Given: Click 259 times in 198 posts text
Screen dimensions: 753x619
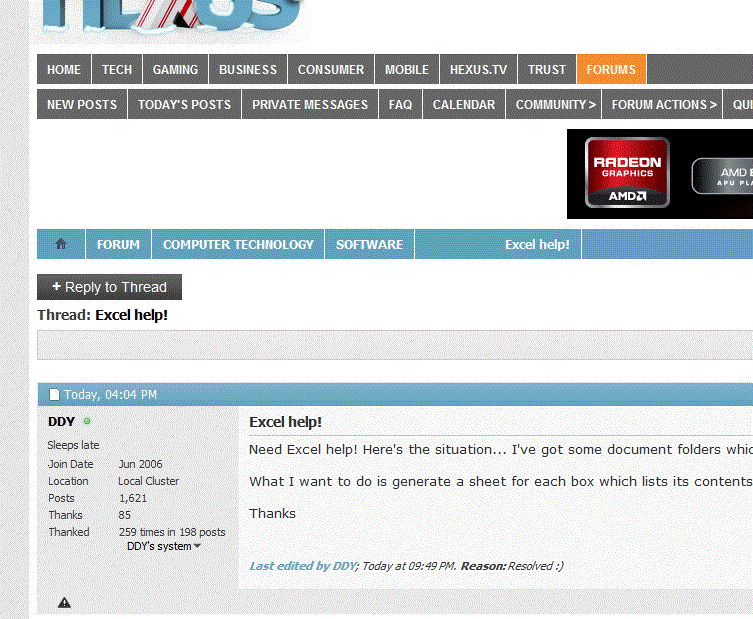Looking at the screenshot, I should point(172,532).
